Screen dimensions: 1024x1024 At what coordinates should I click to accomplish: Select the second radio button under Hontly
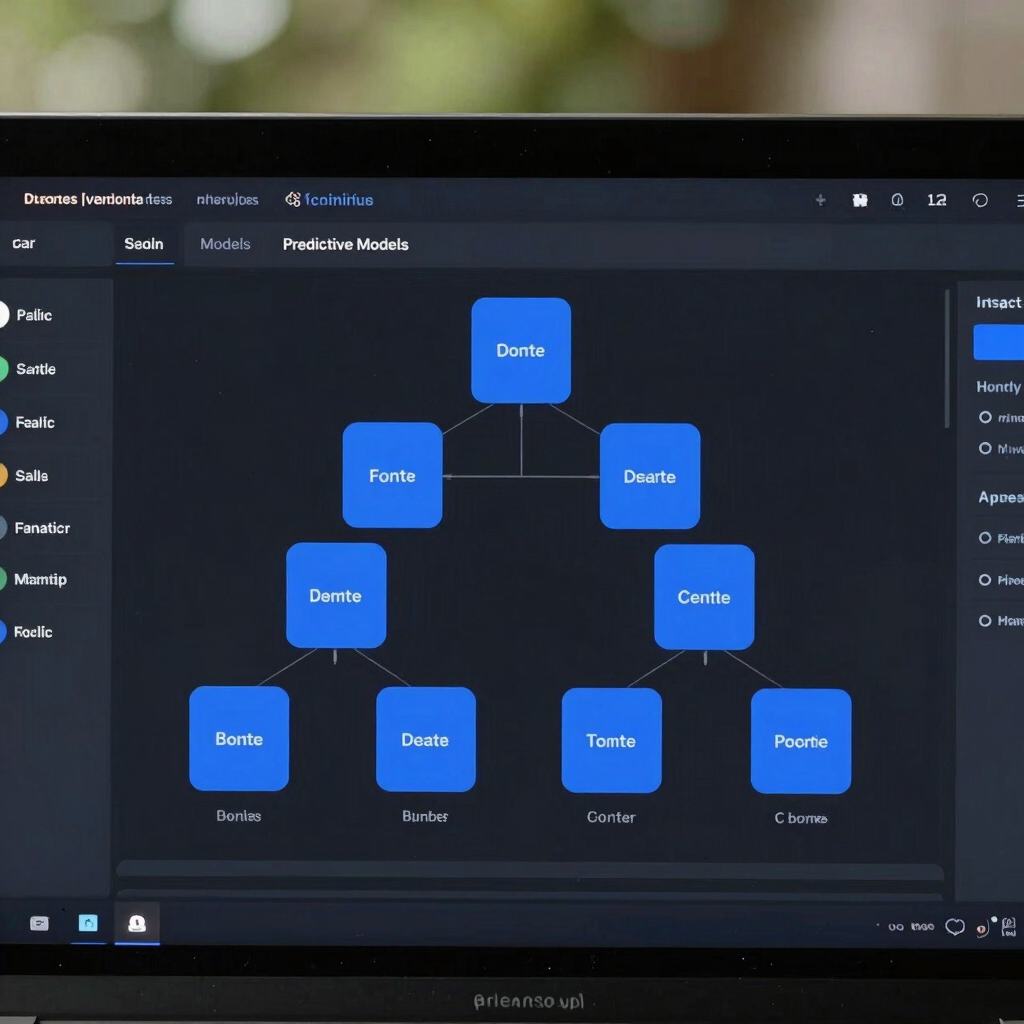[985, 448]
